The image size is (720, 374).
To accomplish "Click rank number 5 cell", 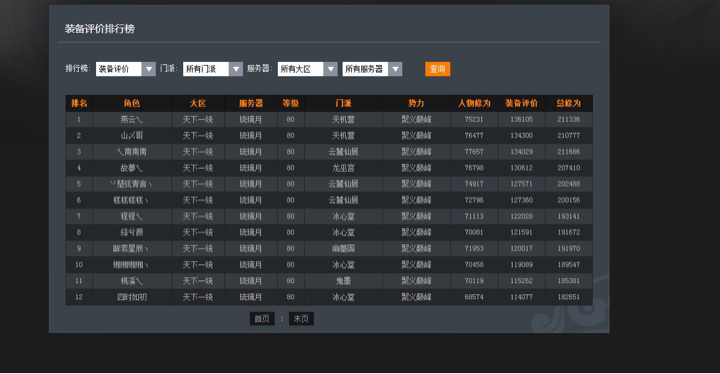I will [x=79, y=184].
